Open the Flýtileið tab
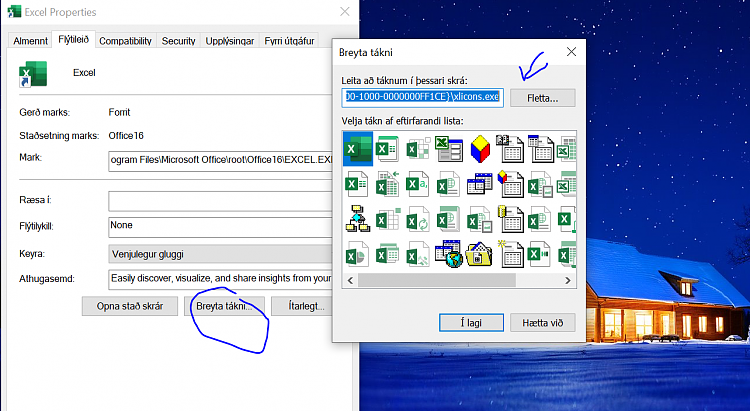This screenshot has width=750, height=411. (x=74, y=40)
